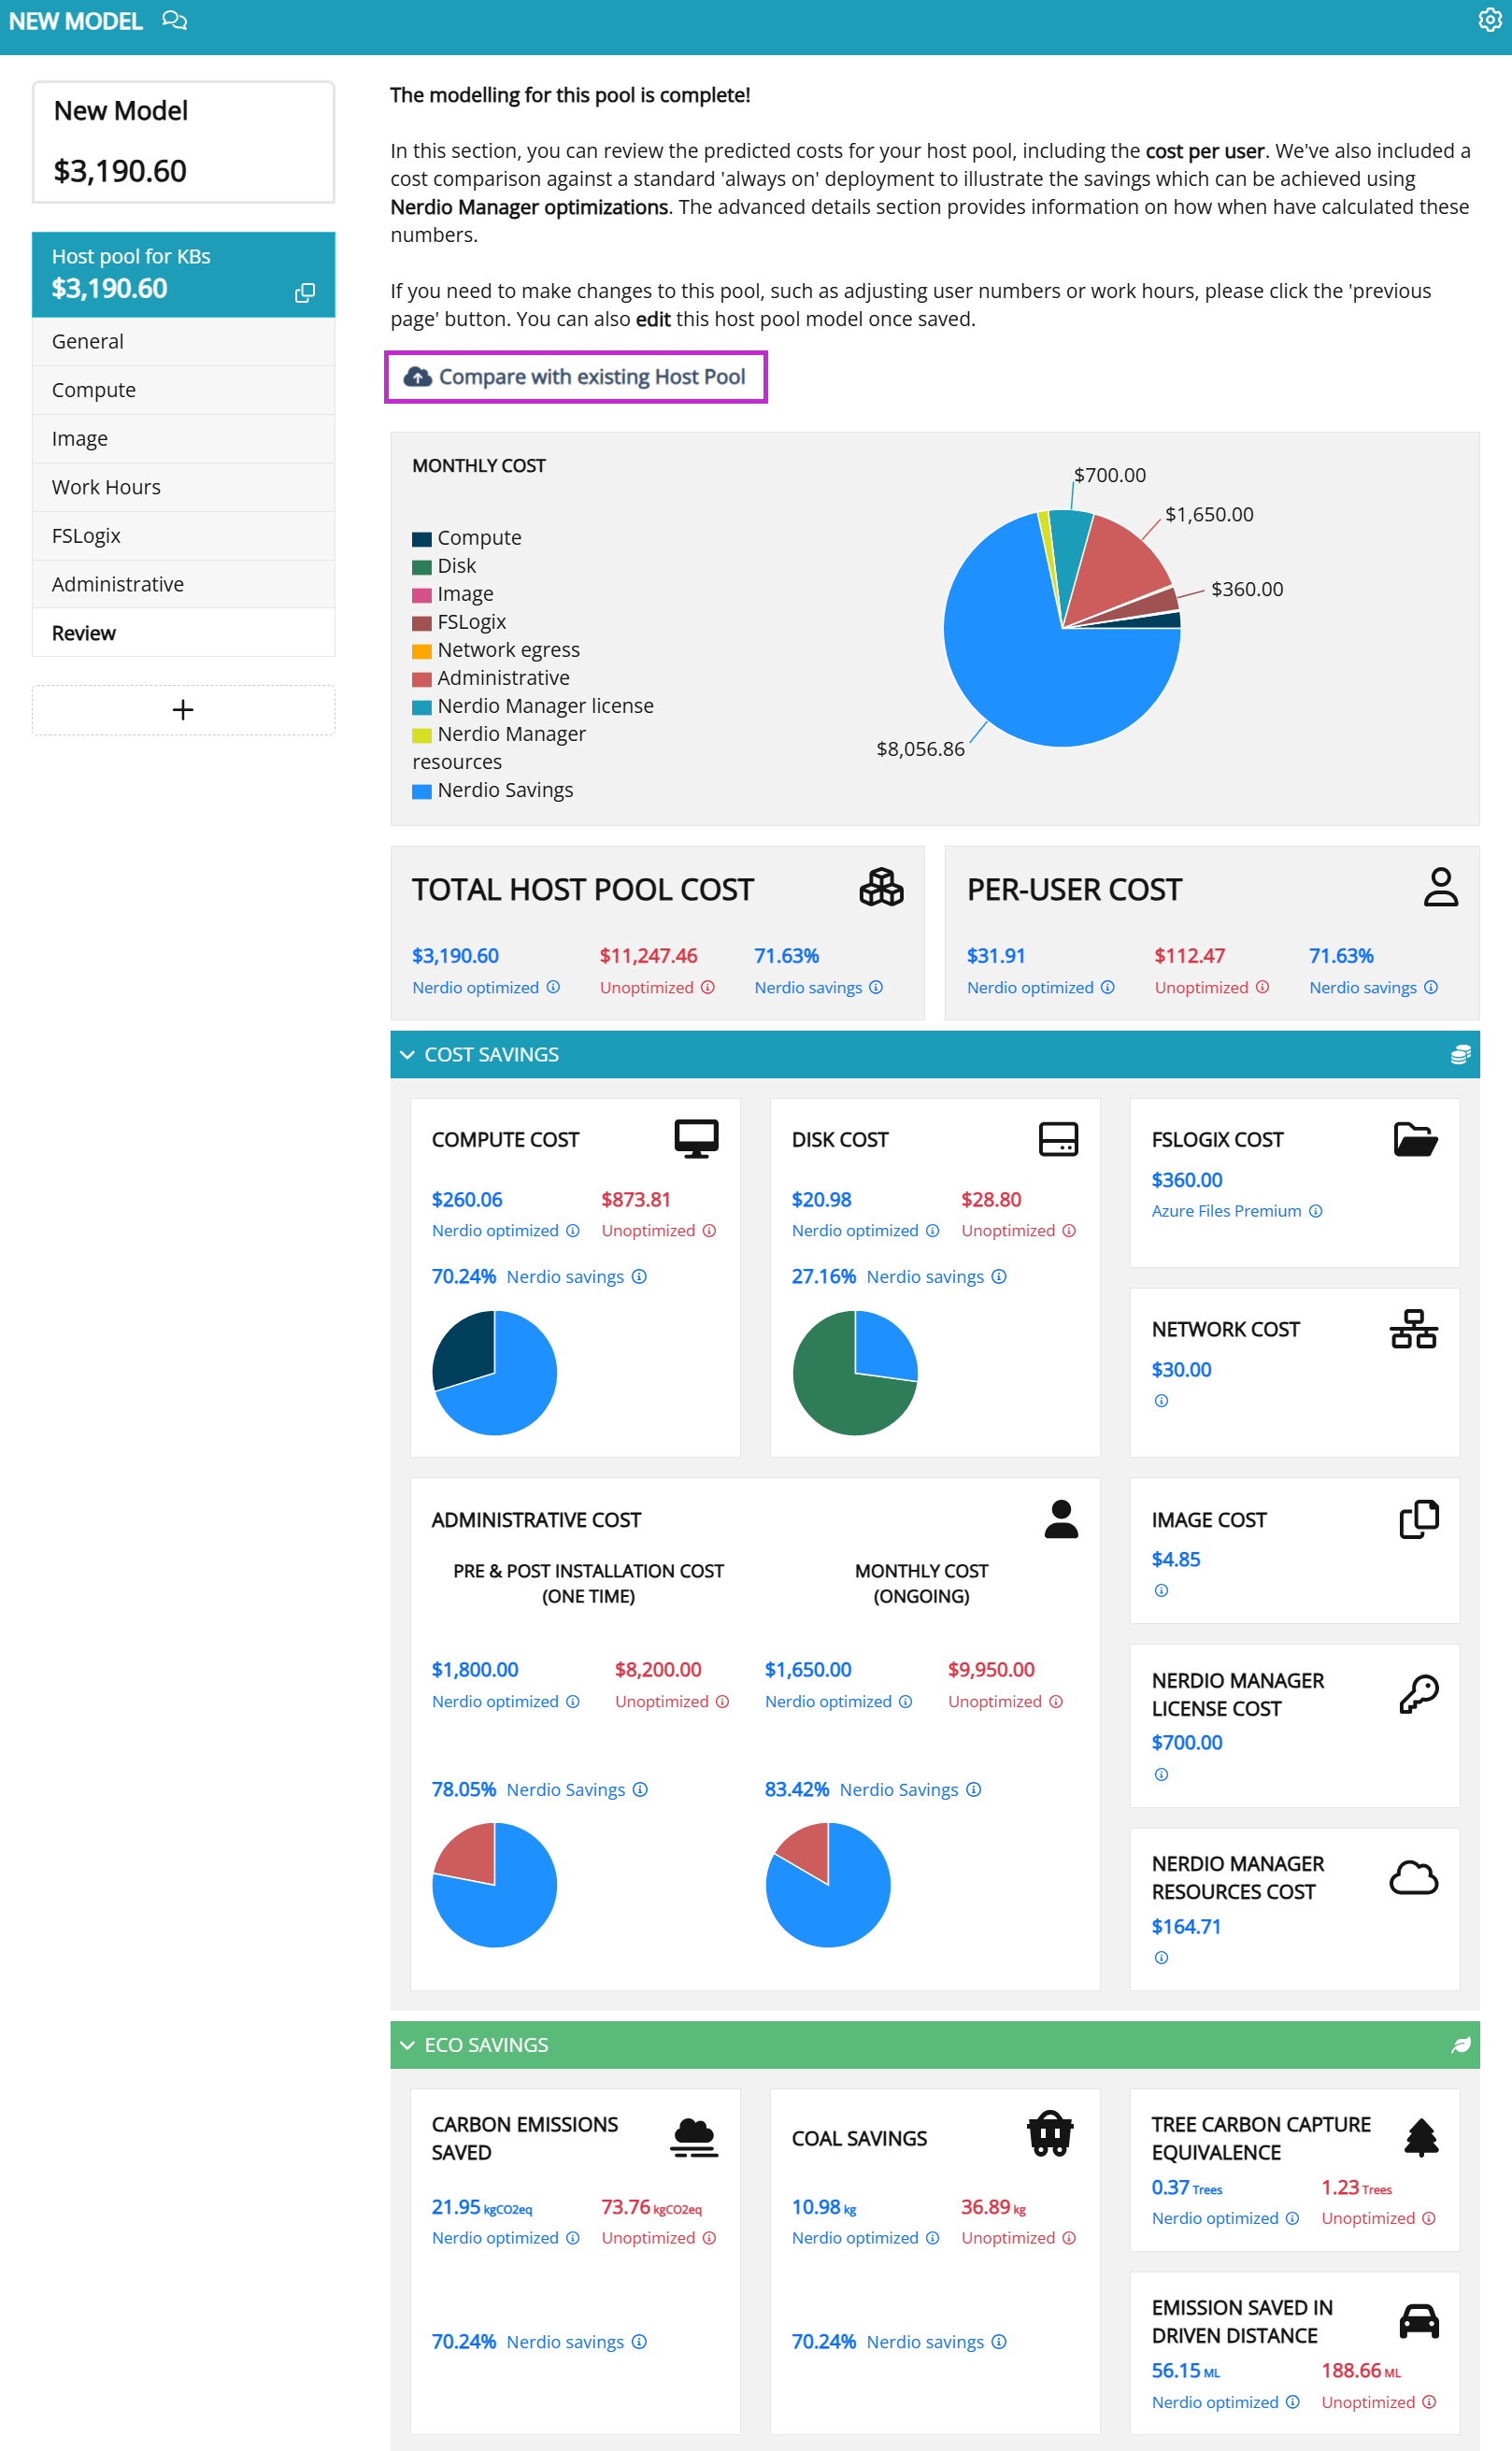Click the network icon on the Network Cost card
This screenshot has width=1512, height=2451.
(1413, 1328)
